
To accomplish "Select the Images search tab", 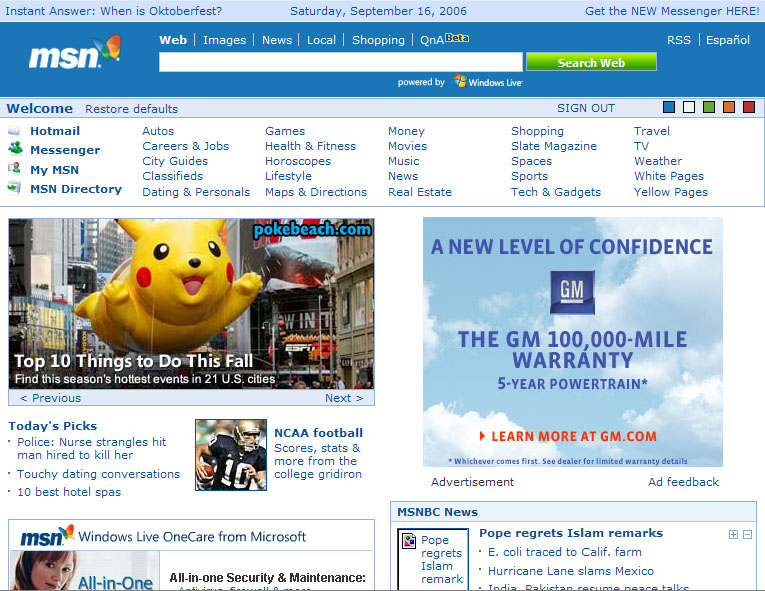I will (224, 40).
